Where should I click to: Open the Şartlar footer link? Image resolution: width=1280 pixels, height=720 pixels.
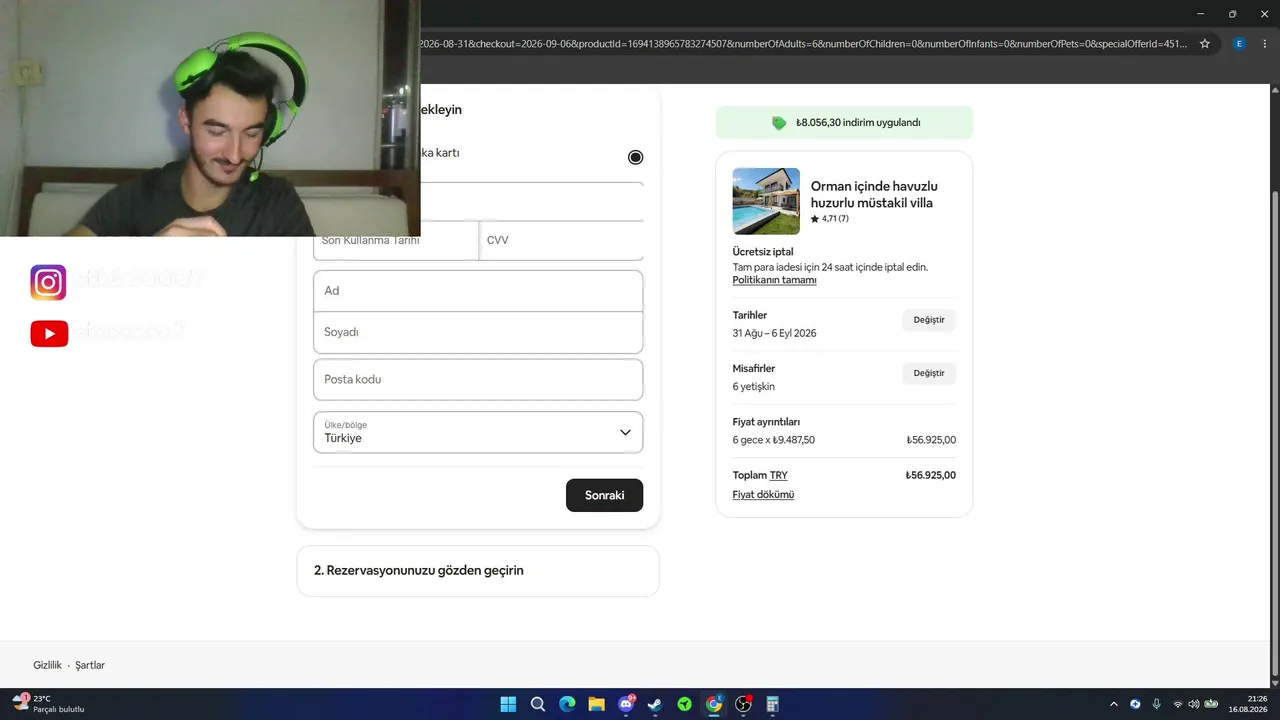click(90, 665)
